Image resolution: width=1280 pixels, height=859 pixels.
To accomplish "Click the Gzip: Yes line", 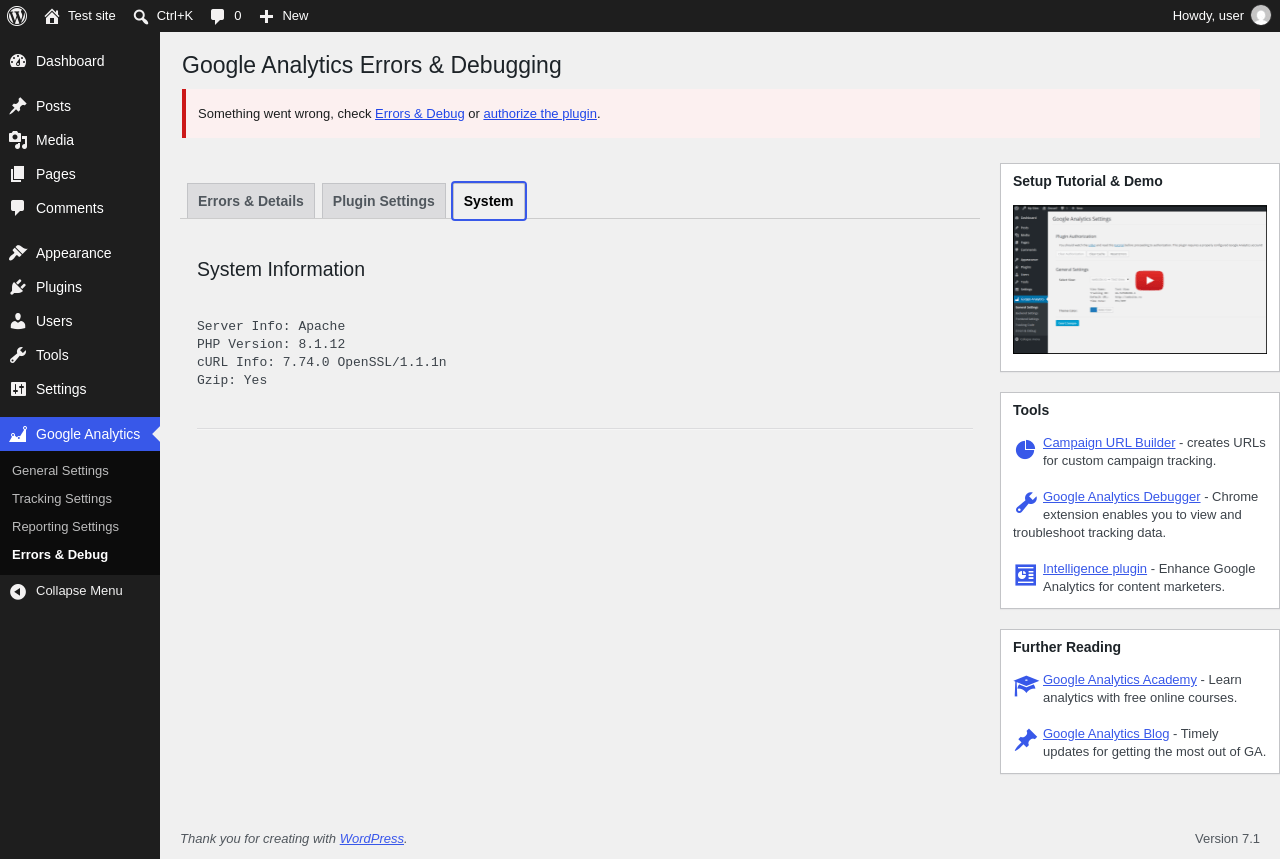I will tap(232, 380).
